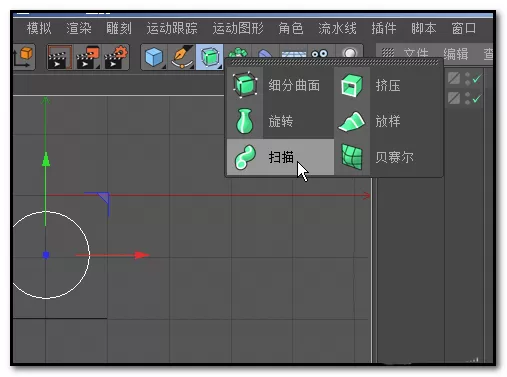Choose 扫描 (Sweep) from the popup
507x377 pixels.
tap(280, 157)
